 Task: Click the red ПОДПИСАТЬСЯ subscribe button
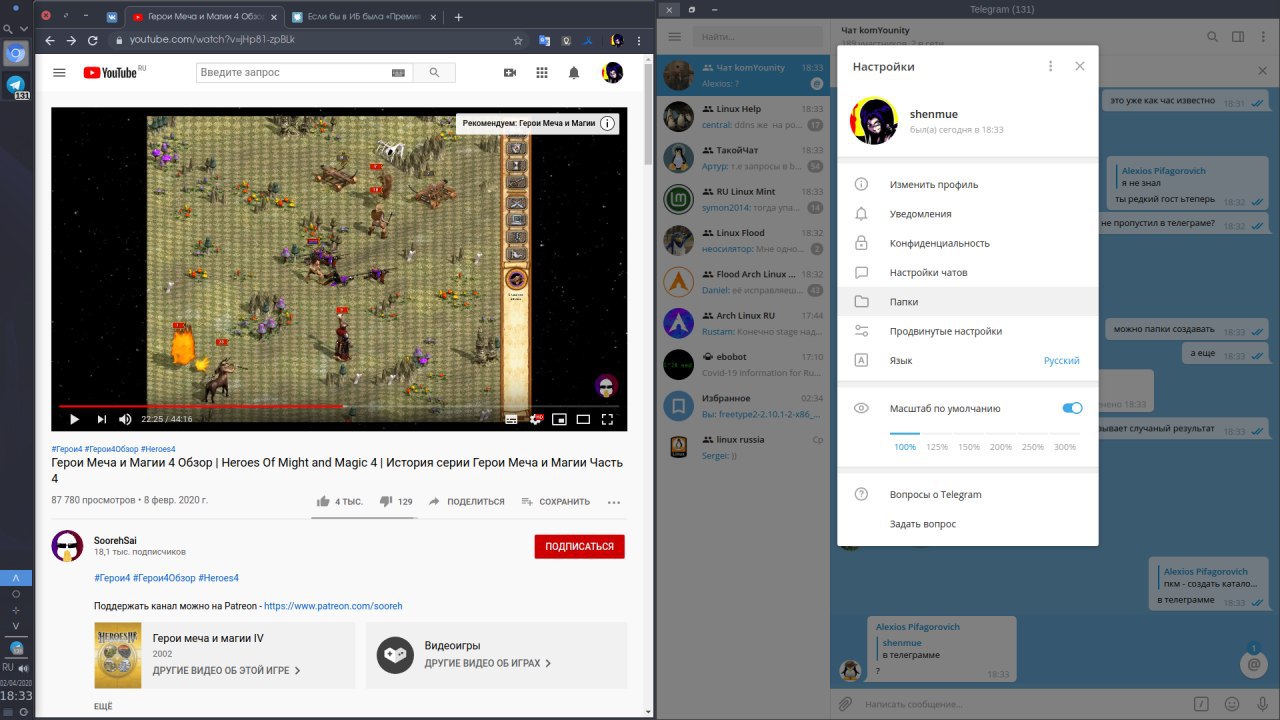(x=579, y=546)
